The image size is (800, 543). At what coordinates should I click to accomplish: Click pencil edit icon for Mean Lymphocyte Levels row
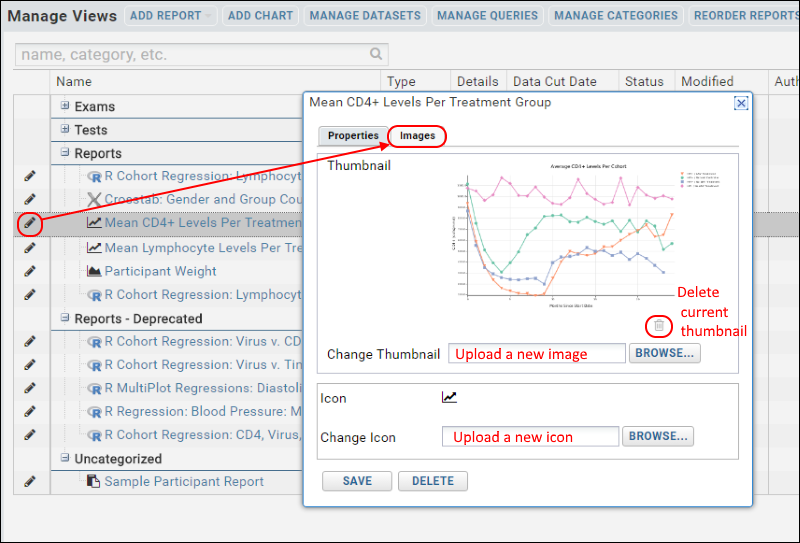click(x=30, y=248)
